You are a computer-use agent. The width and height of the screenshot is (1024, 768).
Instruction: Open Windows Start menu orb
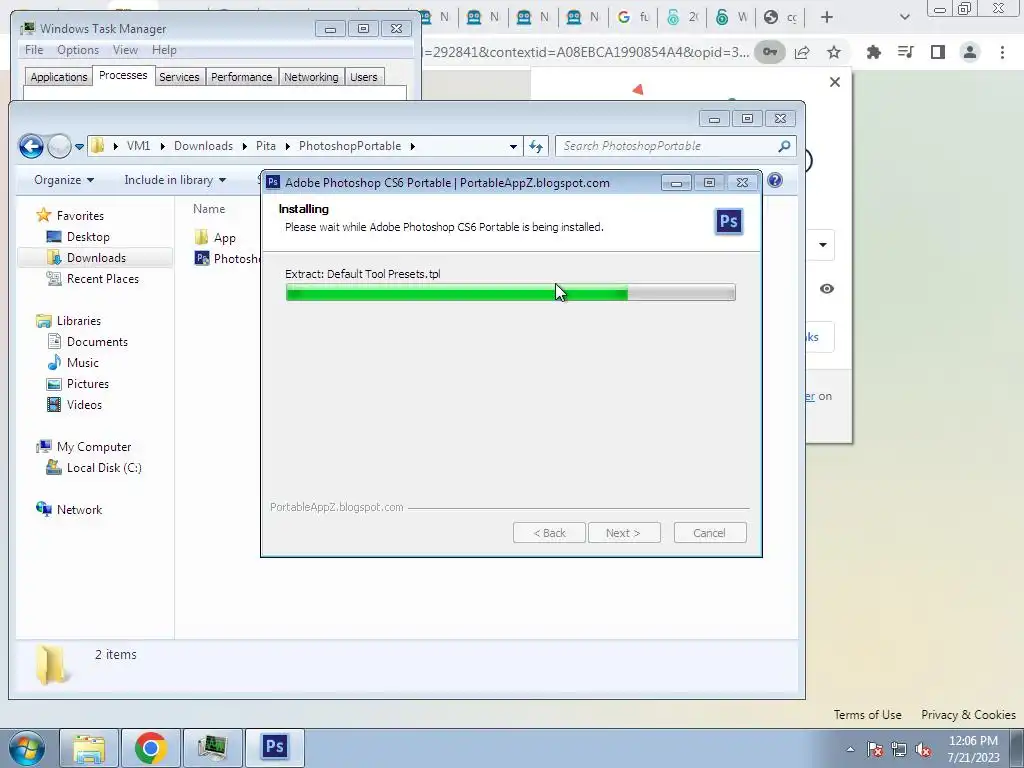(26, 748)
